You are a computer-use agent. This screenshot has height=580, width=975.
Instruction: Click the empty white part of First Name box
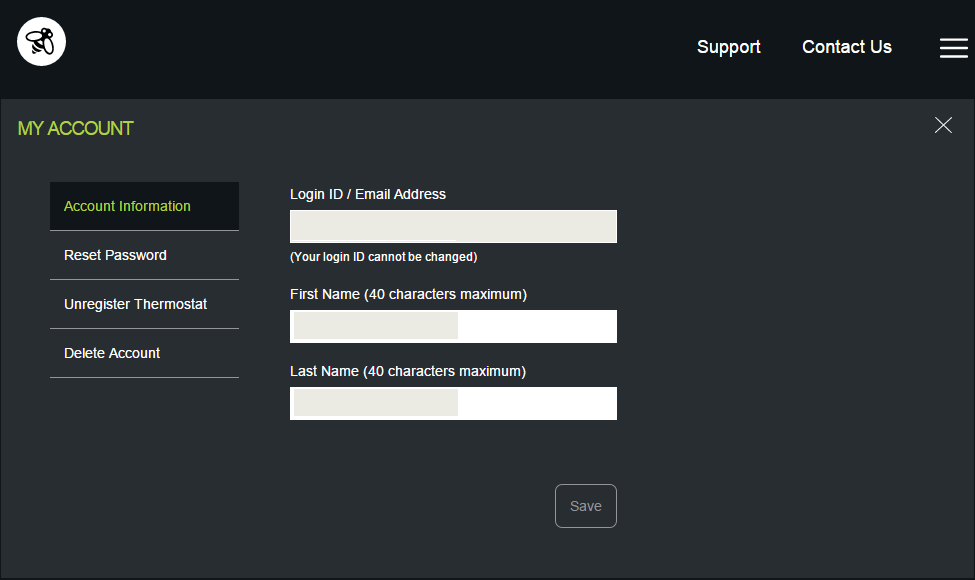[537, 326]
